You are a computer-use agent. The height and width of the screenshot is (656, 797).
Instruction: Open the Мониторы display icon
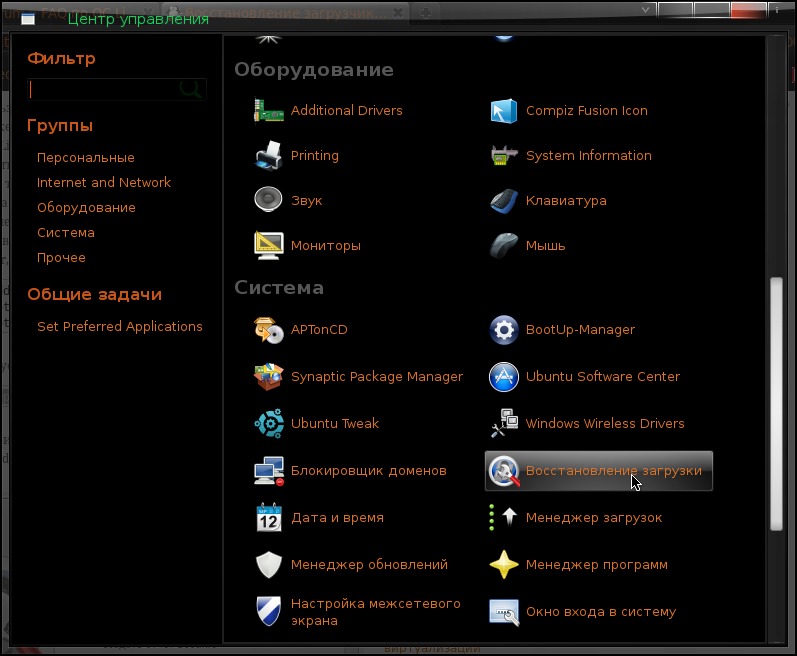pyautogui.click(x=268, y=245)
